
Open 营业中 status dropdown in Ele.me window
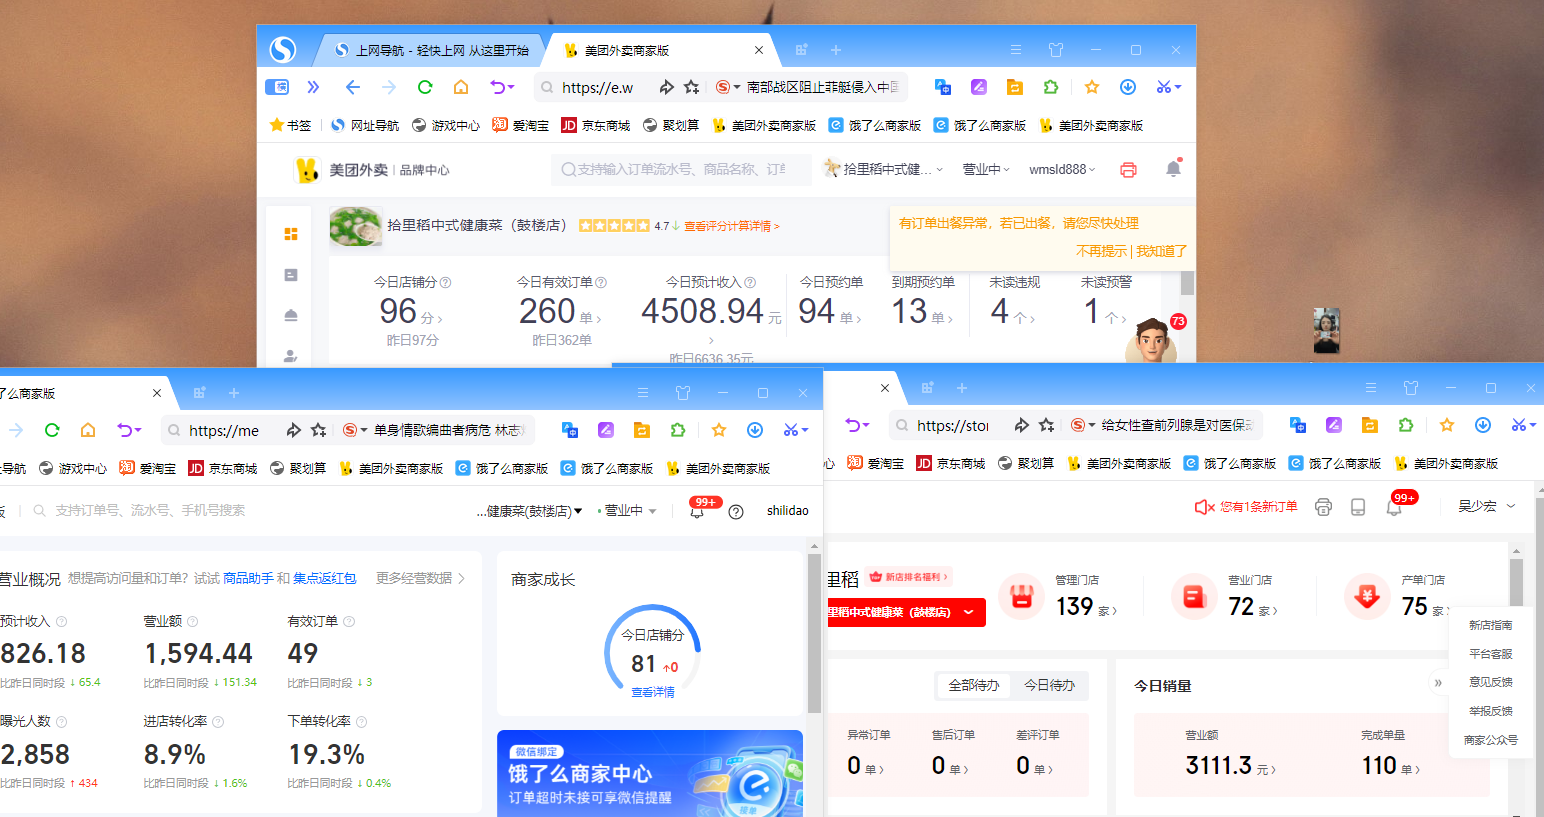pyautogui.click(x=627, y=511)
